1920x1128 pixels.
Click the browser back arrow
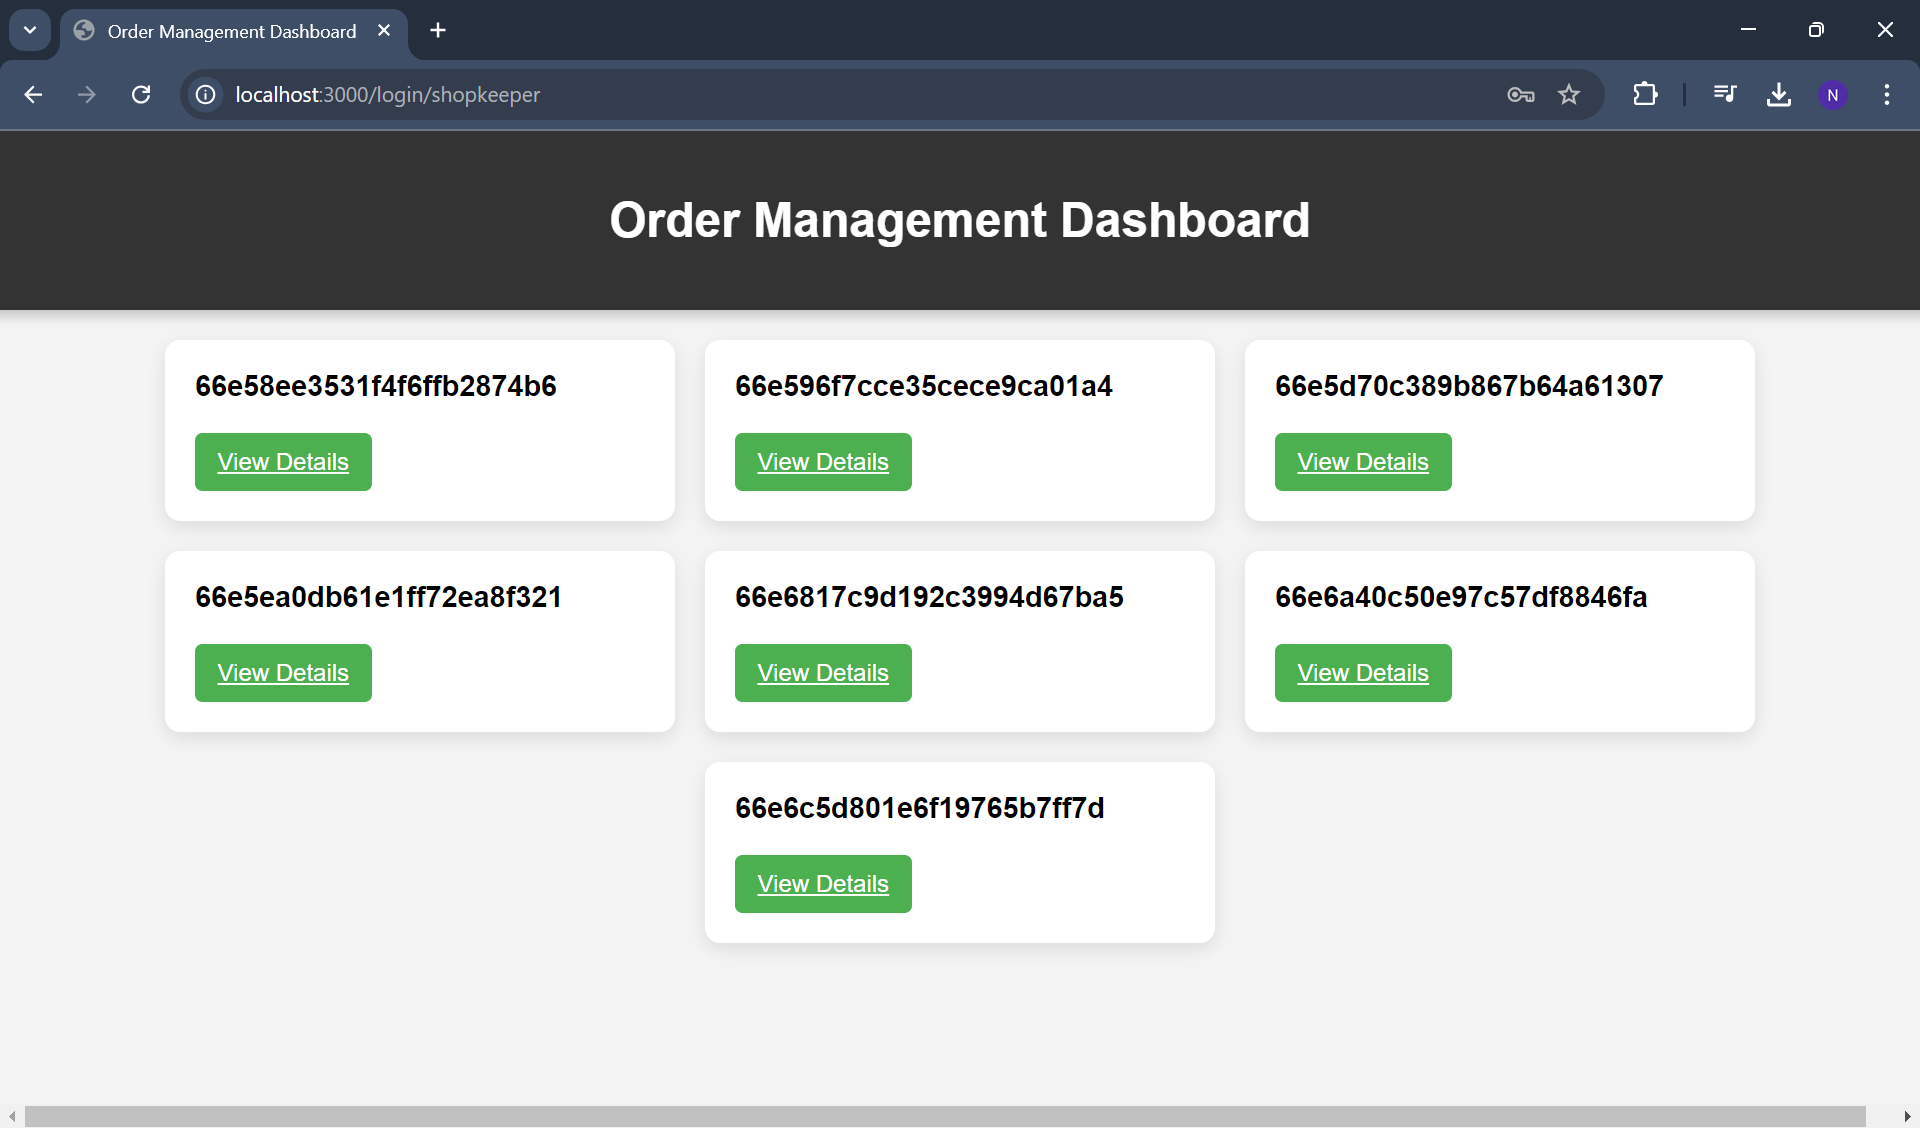pos(33,94)
